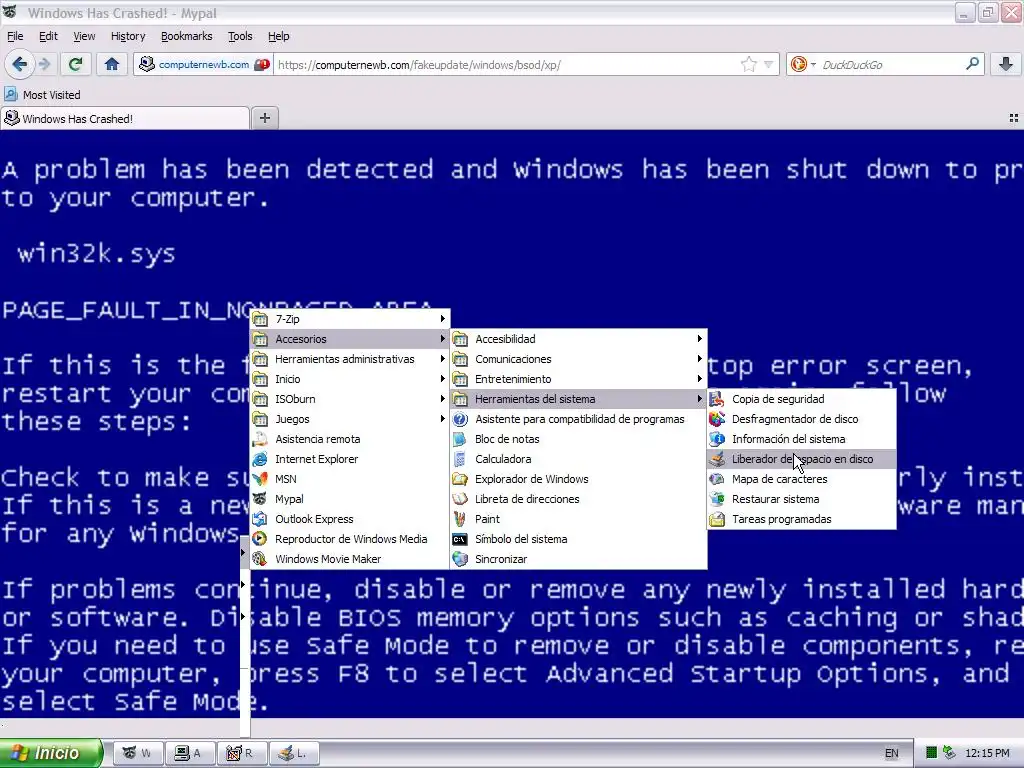The image size is (1024, 768).
Task: Open Asistencia remota
Action: pyautogui.click(x=350, y=439)
